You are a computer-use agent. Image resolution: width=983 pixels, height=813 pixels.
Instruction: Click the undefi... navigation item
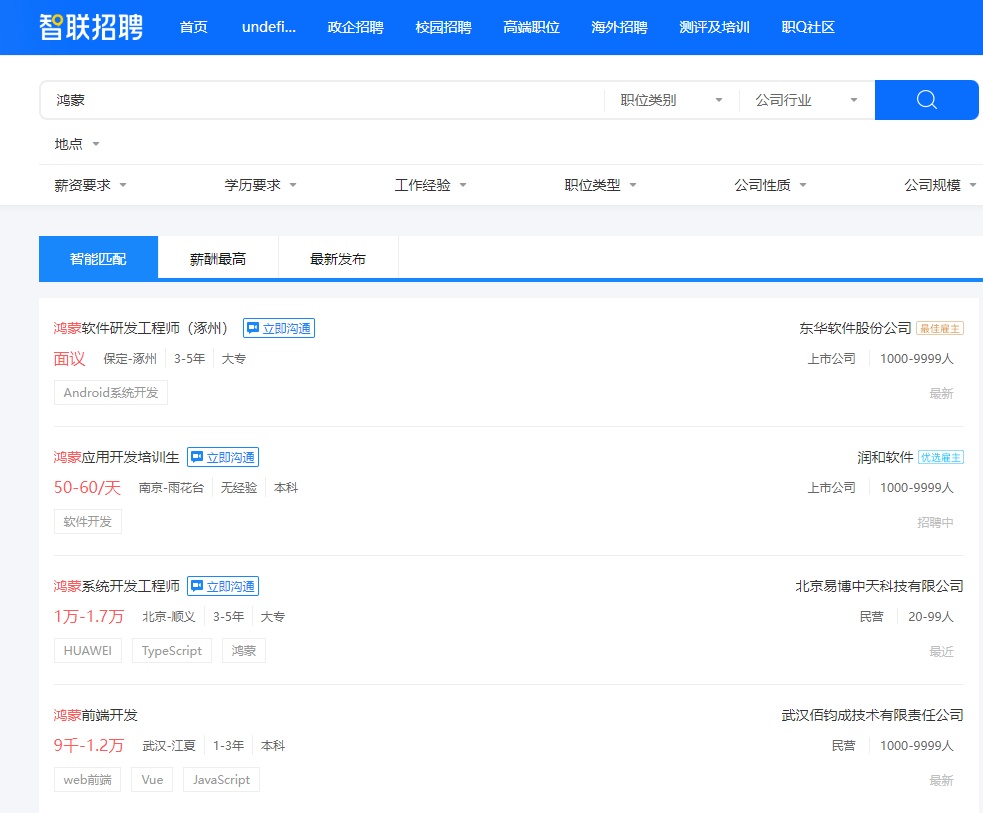tap(269, 28)
